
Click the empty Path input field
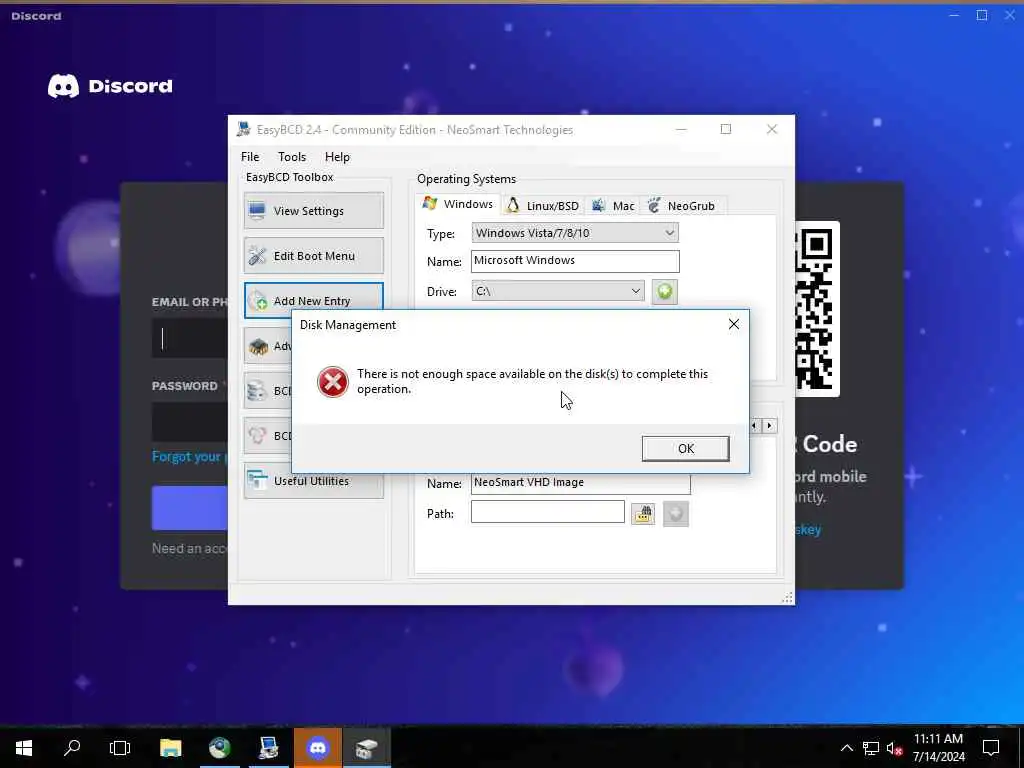coord(547,512)
